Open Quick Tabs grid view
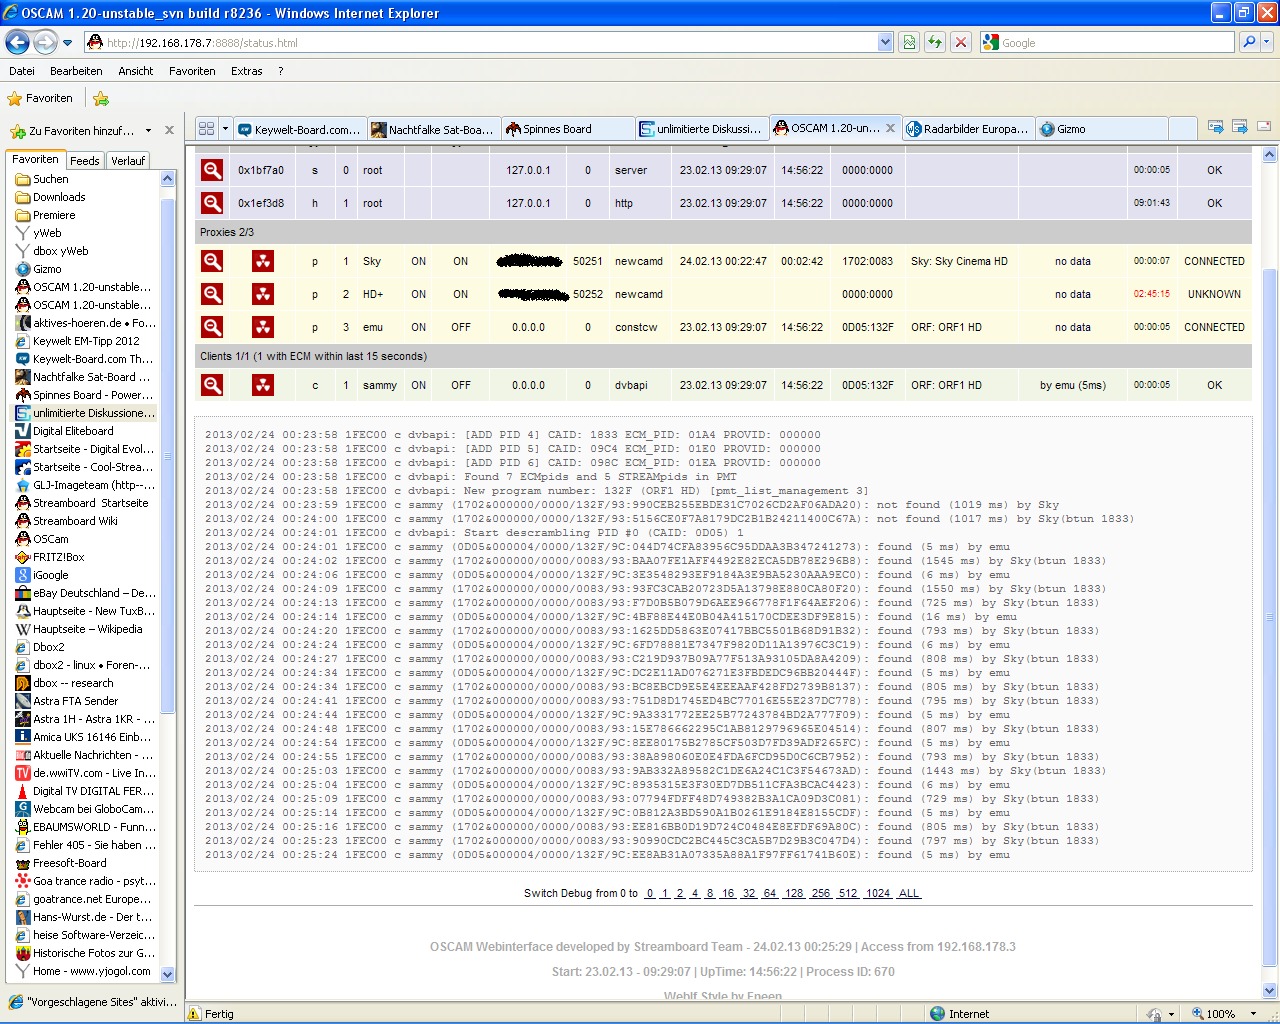Image resolution: width=1280 pixels, height=1024 pixels. coord(207,129)
